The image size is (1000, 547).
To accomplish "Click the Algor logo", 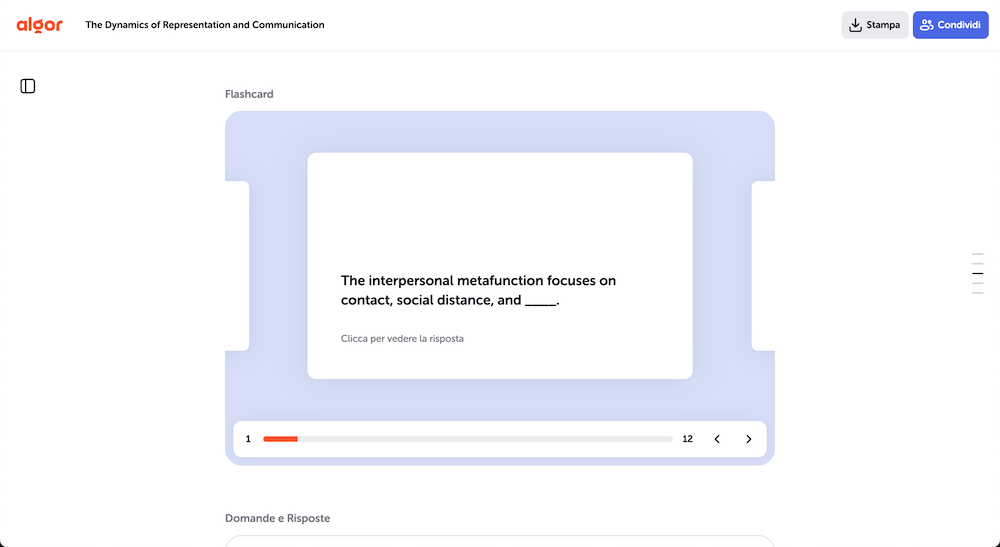I will click(40, 25).
